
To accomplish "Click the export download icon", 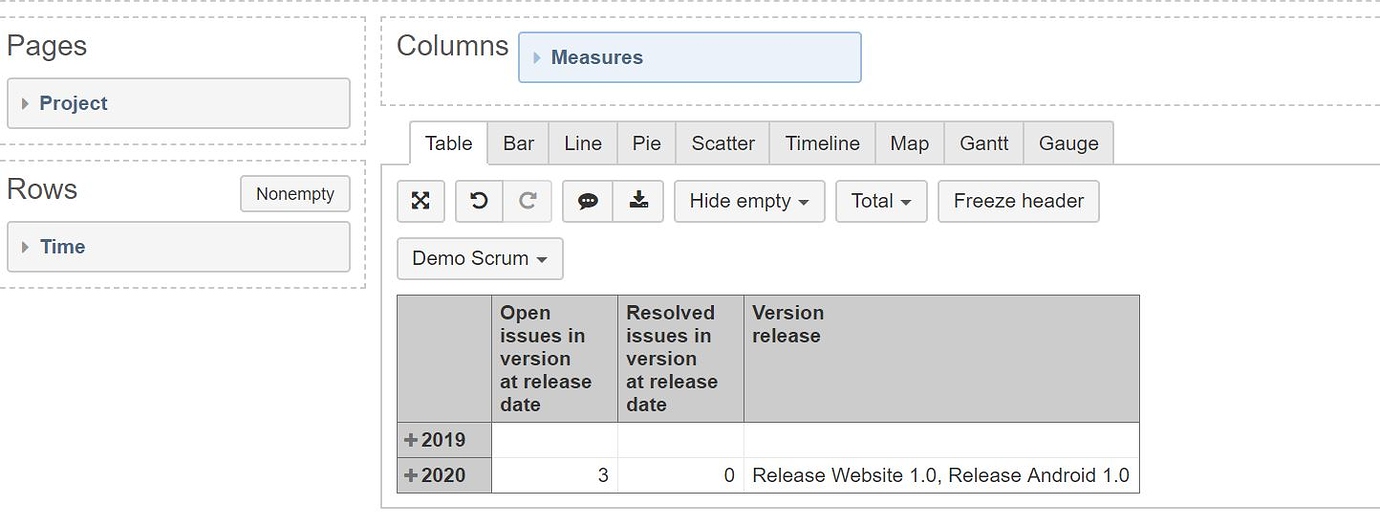I will pyautogui.click(x=638, y=201).
